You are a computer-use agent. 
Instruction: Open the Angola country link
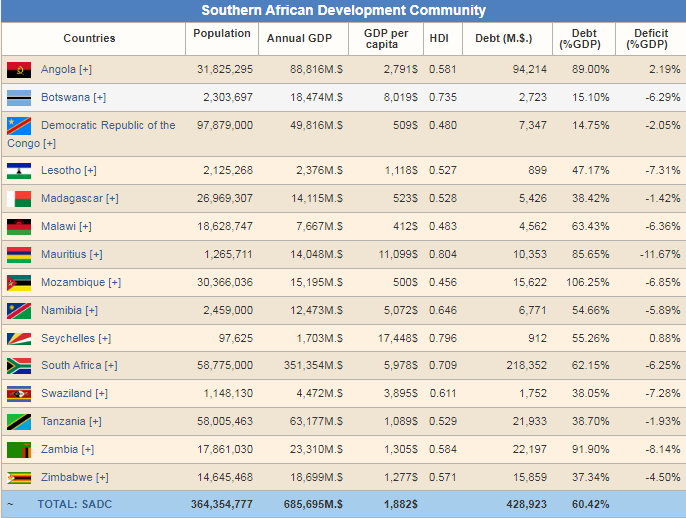[x=58, y=70]
